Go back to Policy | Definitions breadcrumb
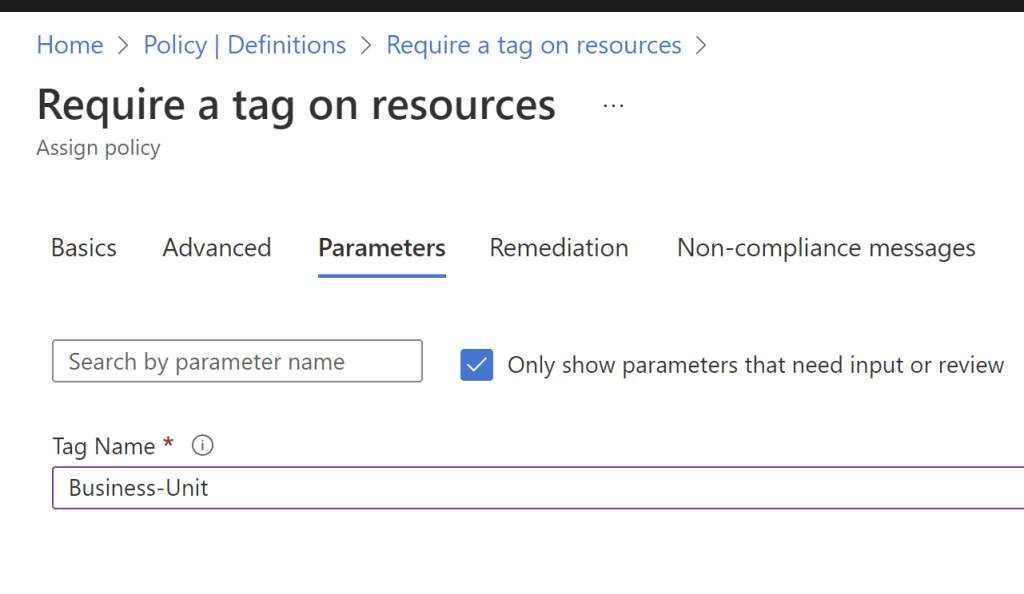Viewport: 1024px width, 594px height. [x=245, y=46]
